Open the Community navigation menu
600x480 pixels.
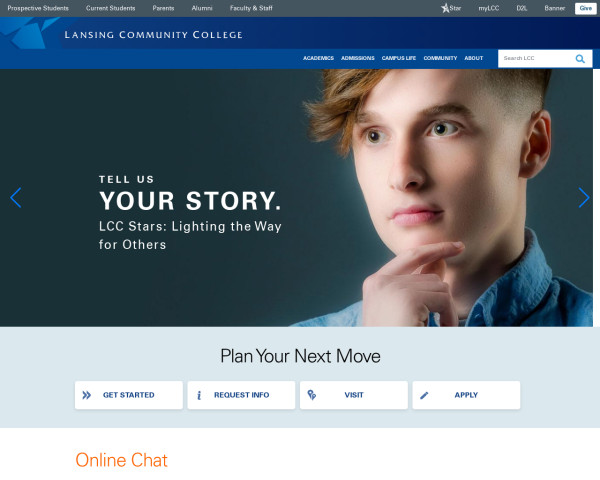[x=440, y=58]
